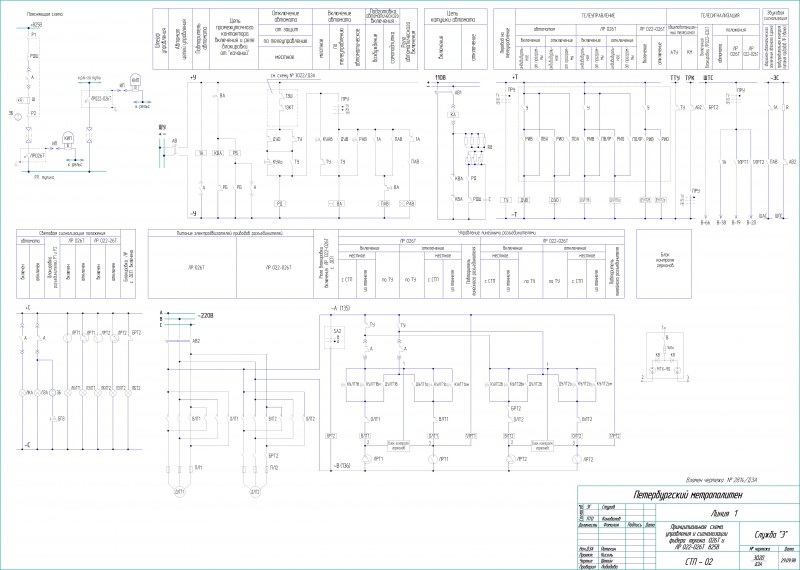Viewport: 800px width, 570px height.
Task: Click the "АВ2" breaker label under ~220В
Action: click(x=195, y=343)
